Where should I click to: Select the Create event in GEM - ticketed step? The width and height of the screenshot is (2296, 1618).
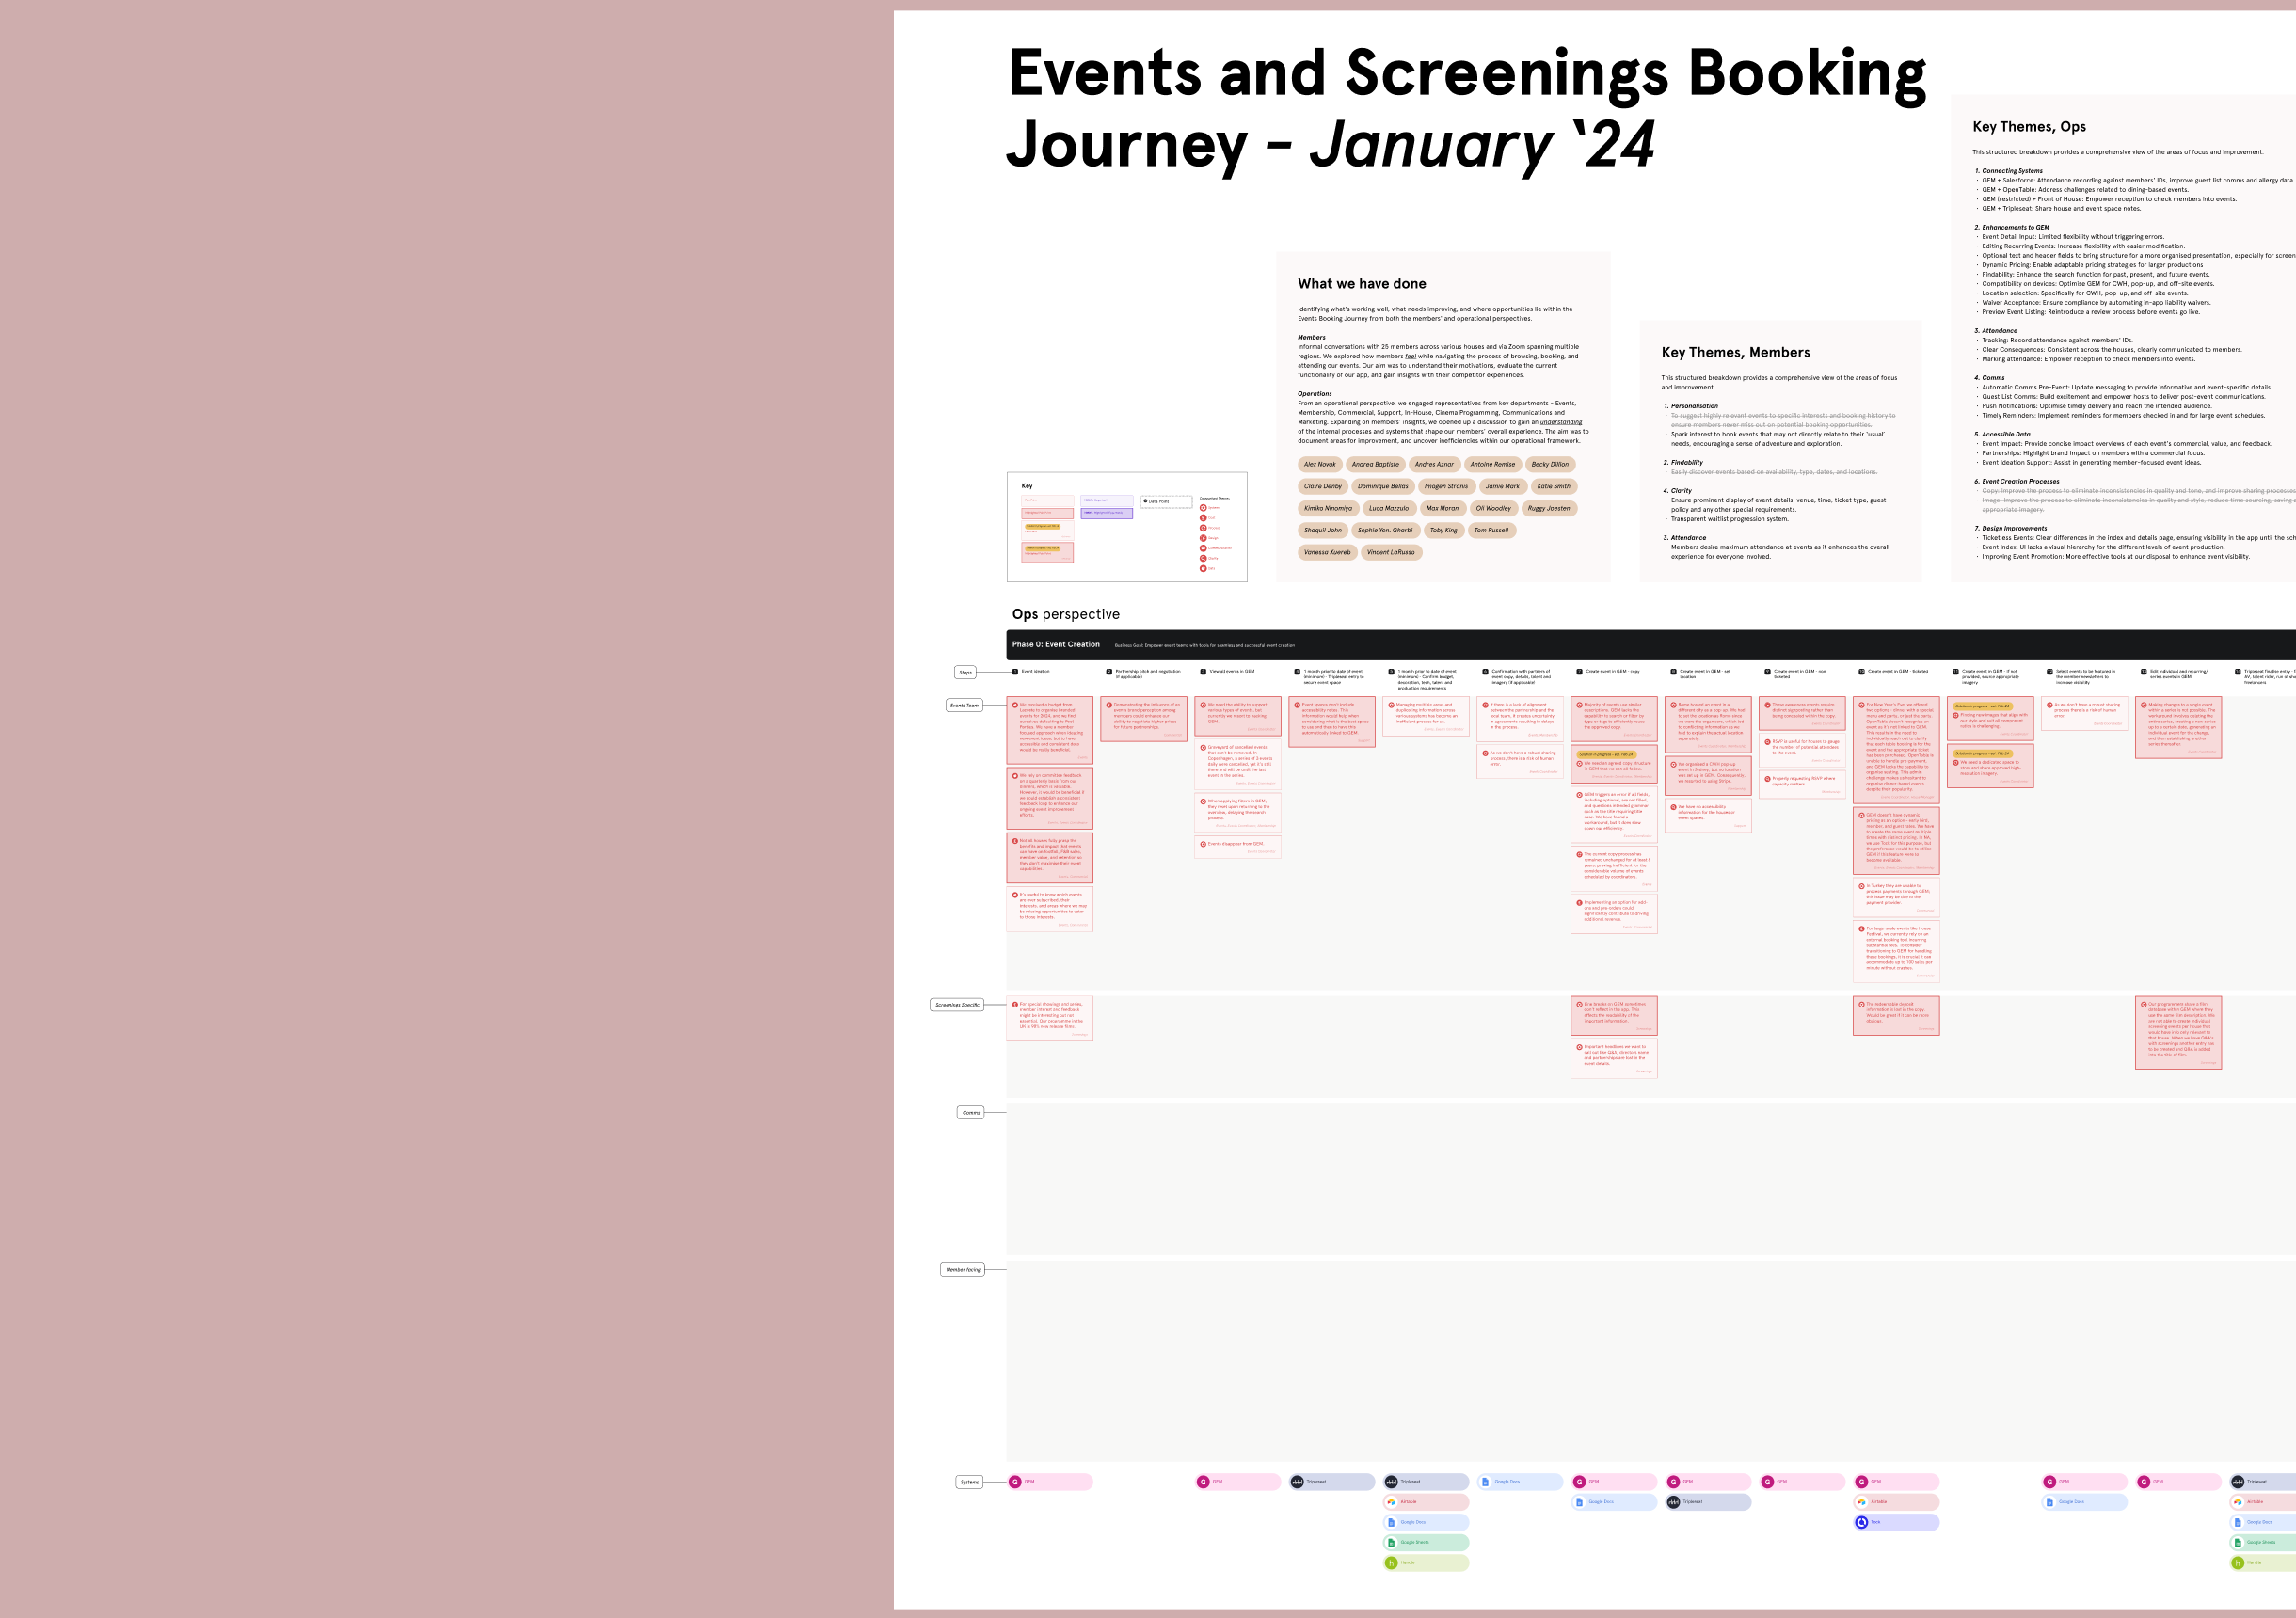coord(1898,671)
